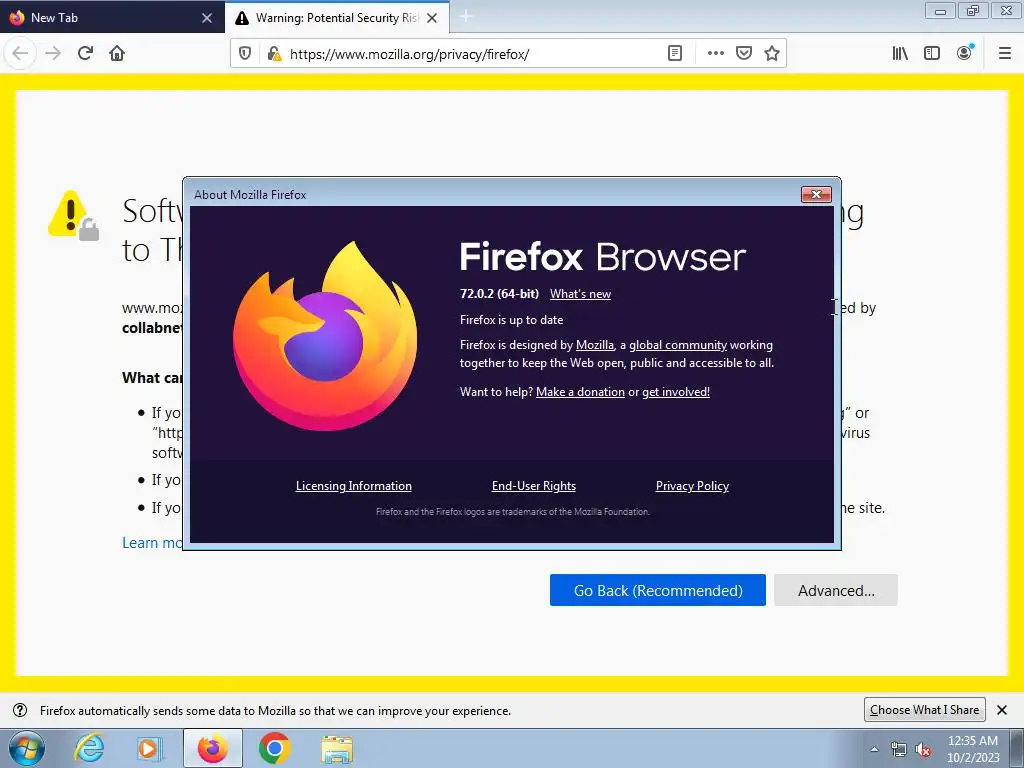Close the About Mozilla Firefox dialog
The height and width of the screenshot is (768, 1024).
[x=816, y=195]
